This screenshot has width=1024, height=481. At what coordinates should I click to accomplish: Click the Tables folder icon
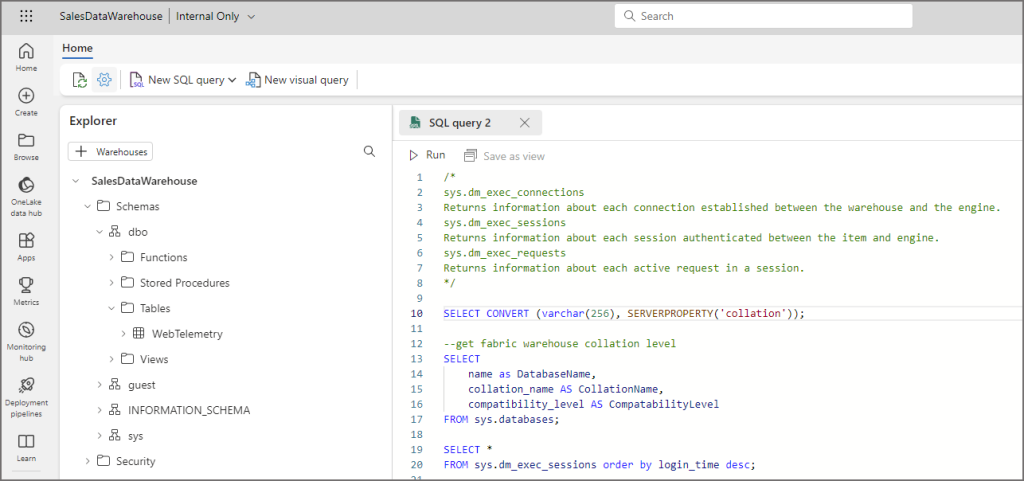(x=127, y=308)
